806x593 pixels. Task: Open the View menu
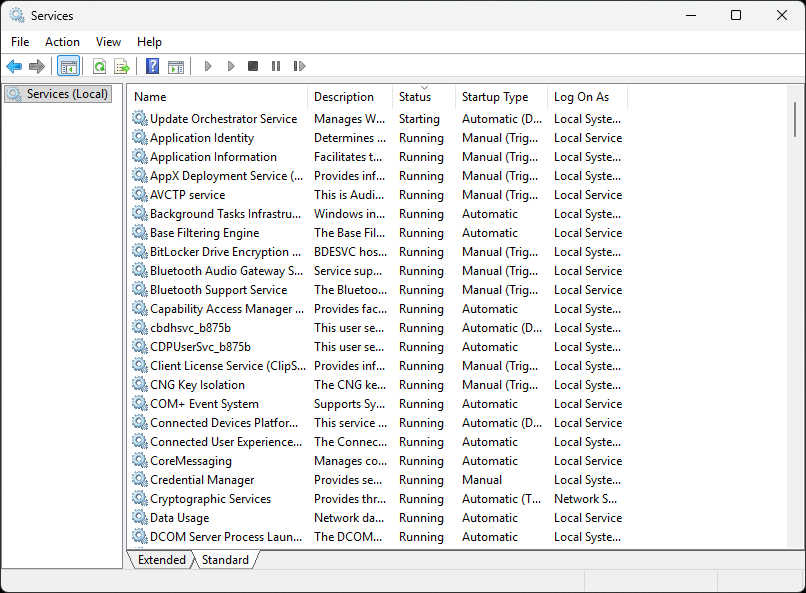click(108, 42)
